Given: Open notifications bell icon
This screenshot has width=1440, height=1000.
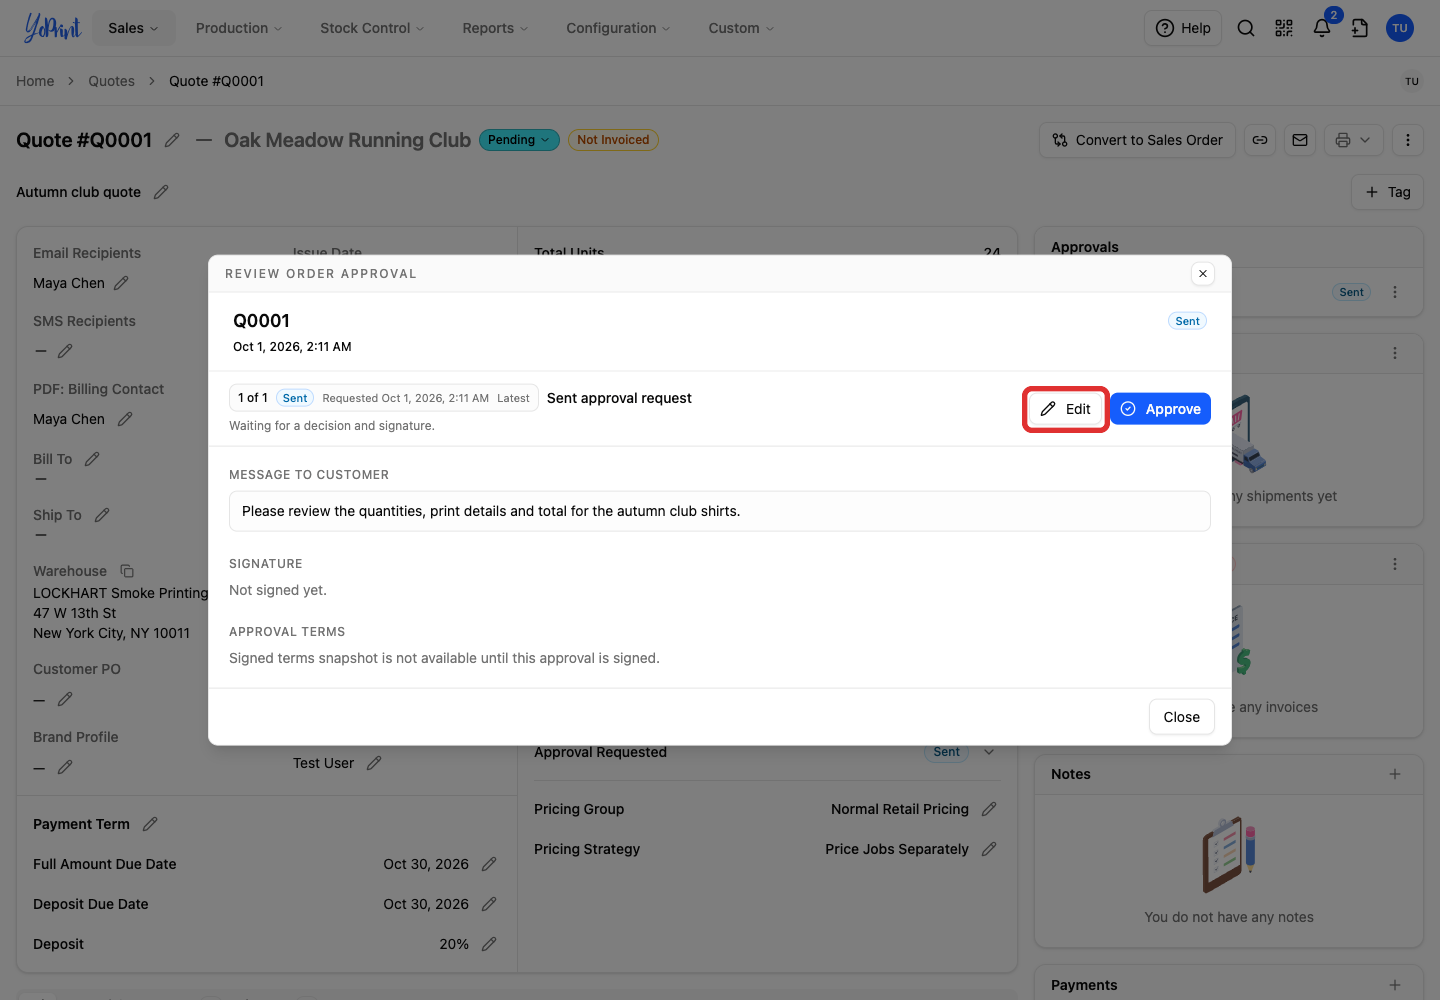Looking at the screenshot, I should (1322, 28).
